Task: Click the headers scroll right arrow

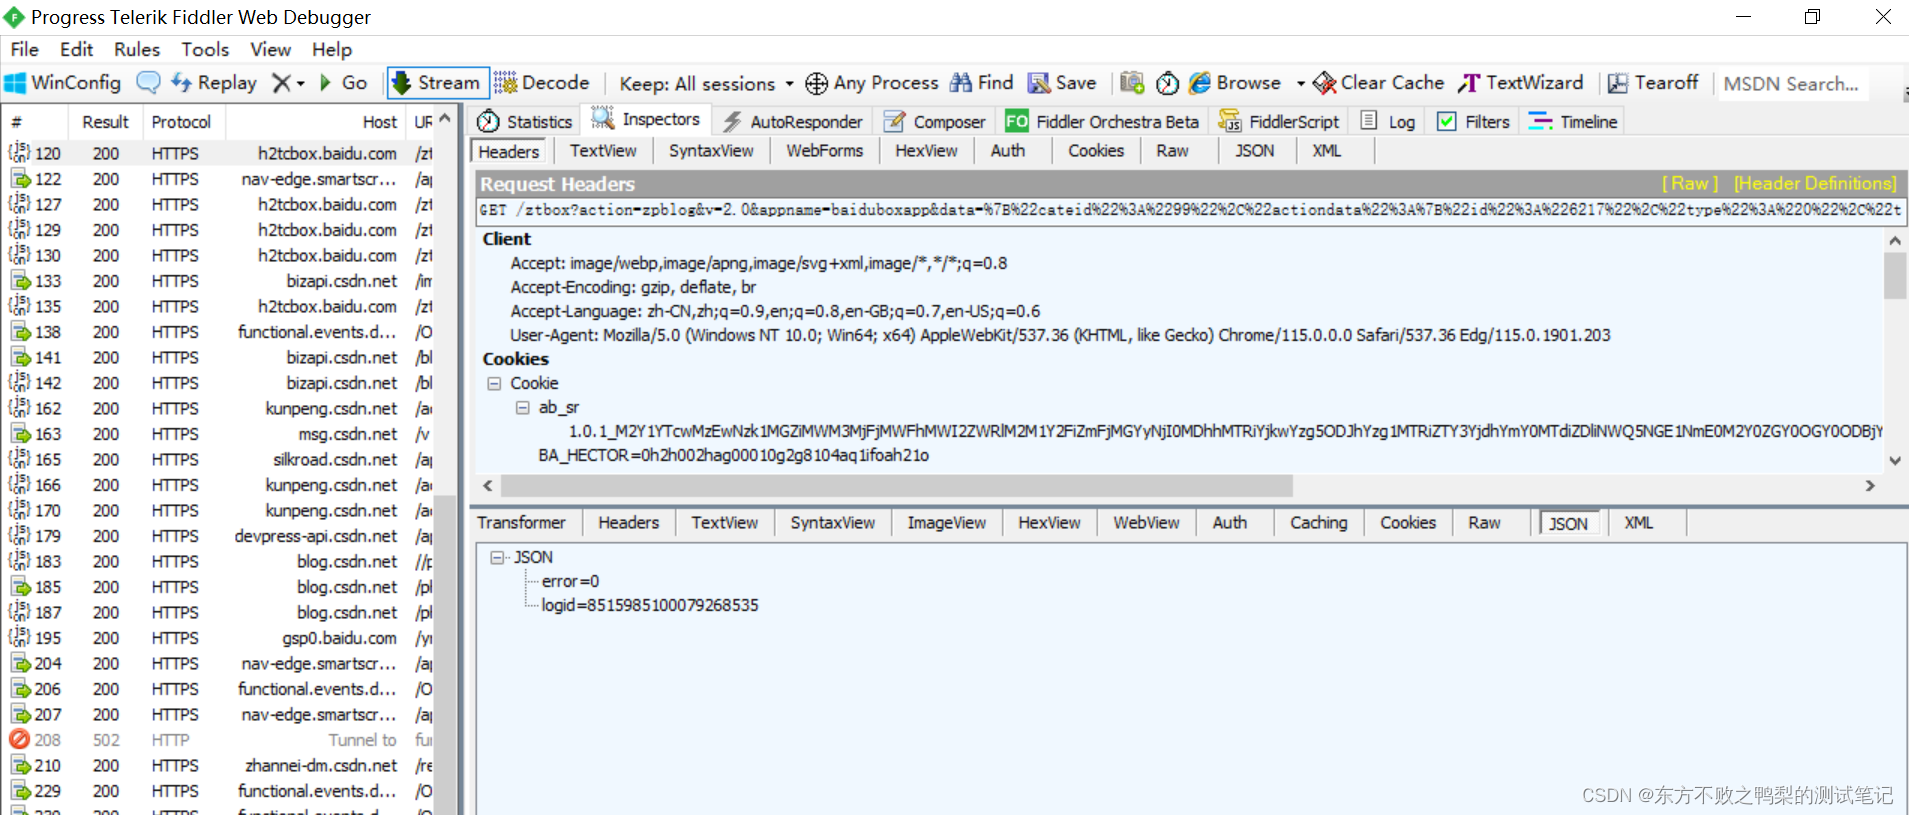Action: (1870, 486)
